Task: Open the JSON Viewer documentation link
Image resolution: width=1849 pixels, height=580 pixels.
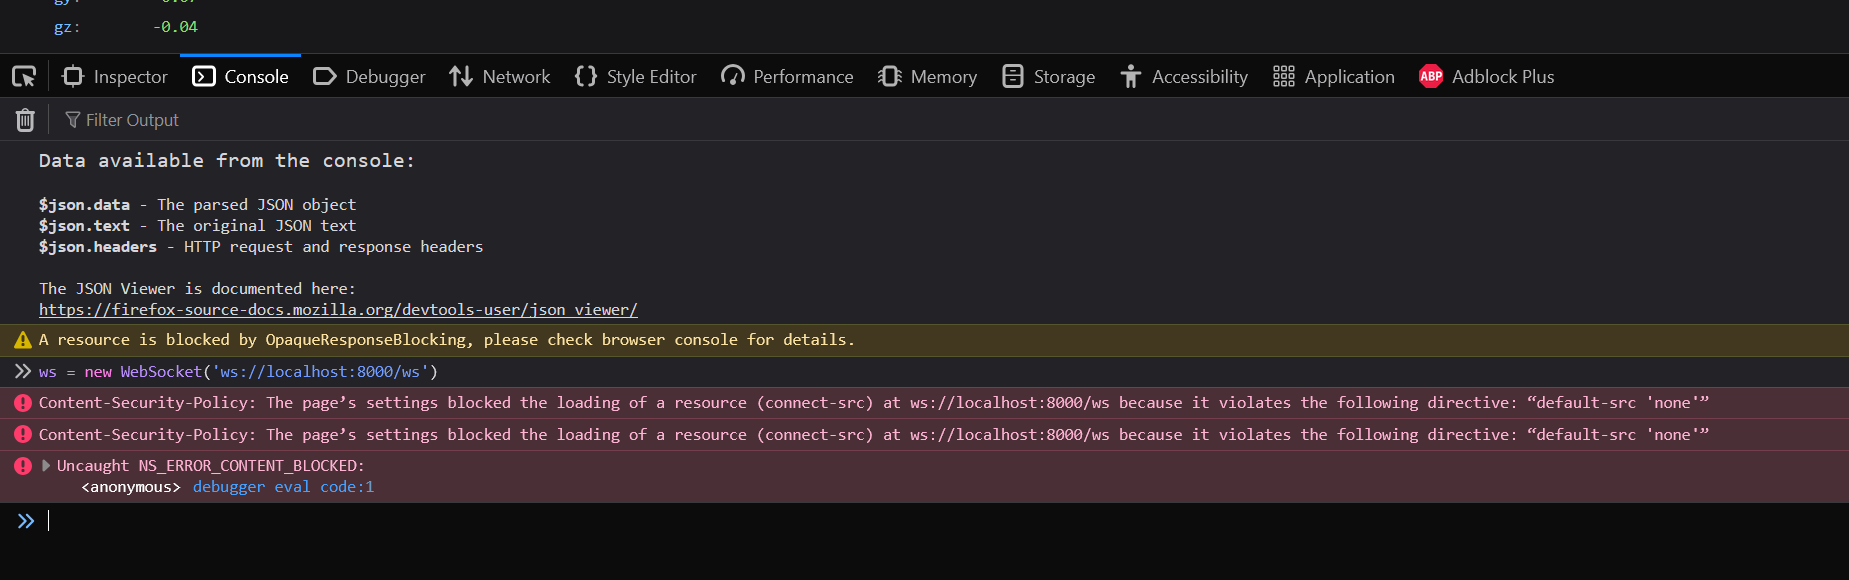Action: click(338, 310)
